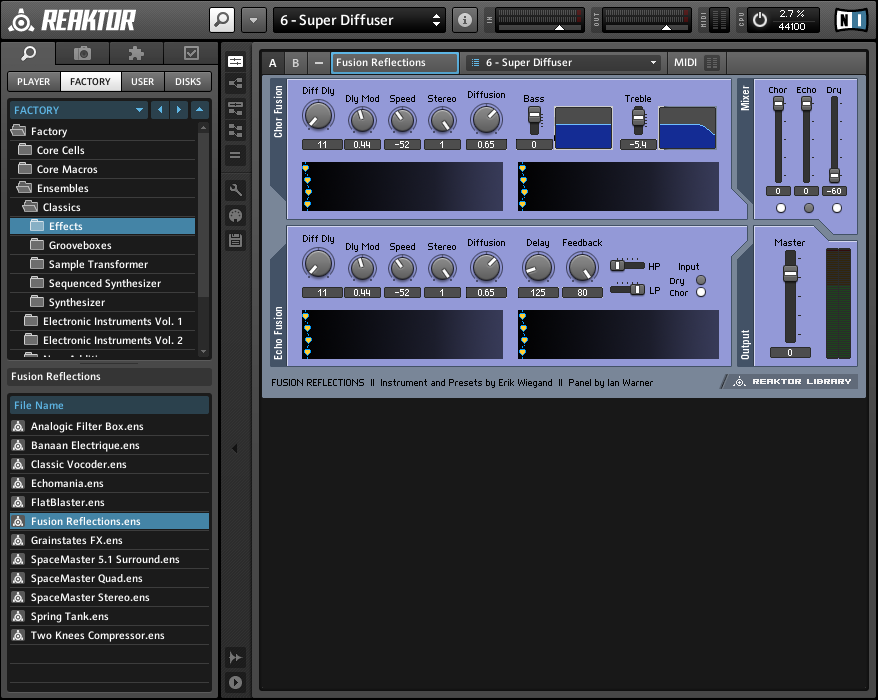878x700 pixels.
Task: Open the 6 - Super Diffuser header snapshot selector
Action: pos(359,20)
